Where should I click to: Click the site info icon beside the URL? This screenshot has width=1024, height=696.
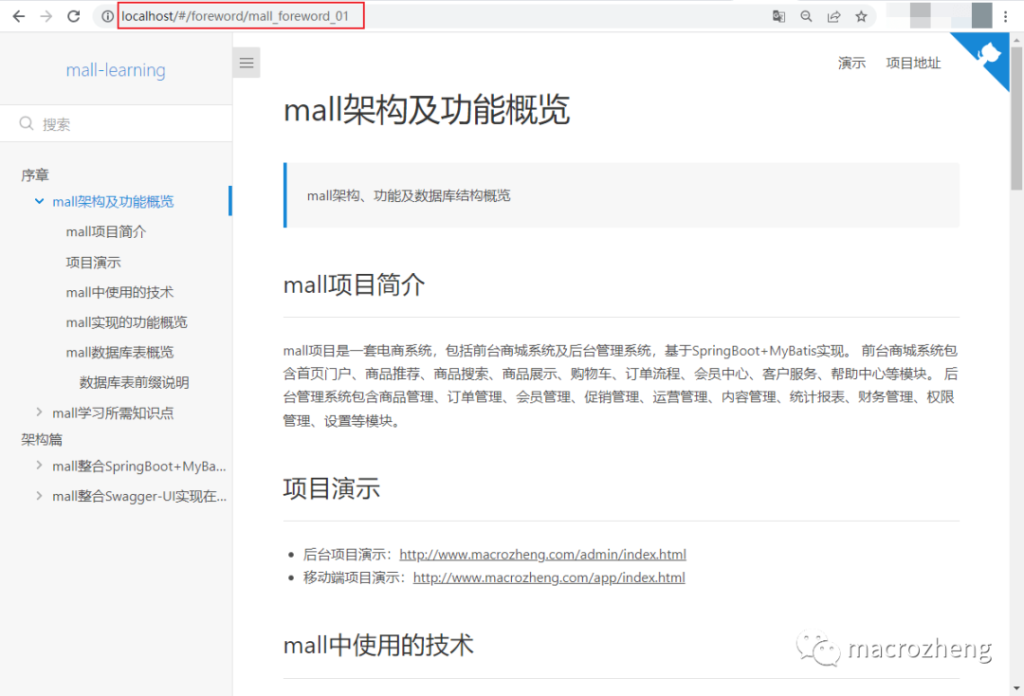pos(106,16)
